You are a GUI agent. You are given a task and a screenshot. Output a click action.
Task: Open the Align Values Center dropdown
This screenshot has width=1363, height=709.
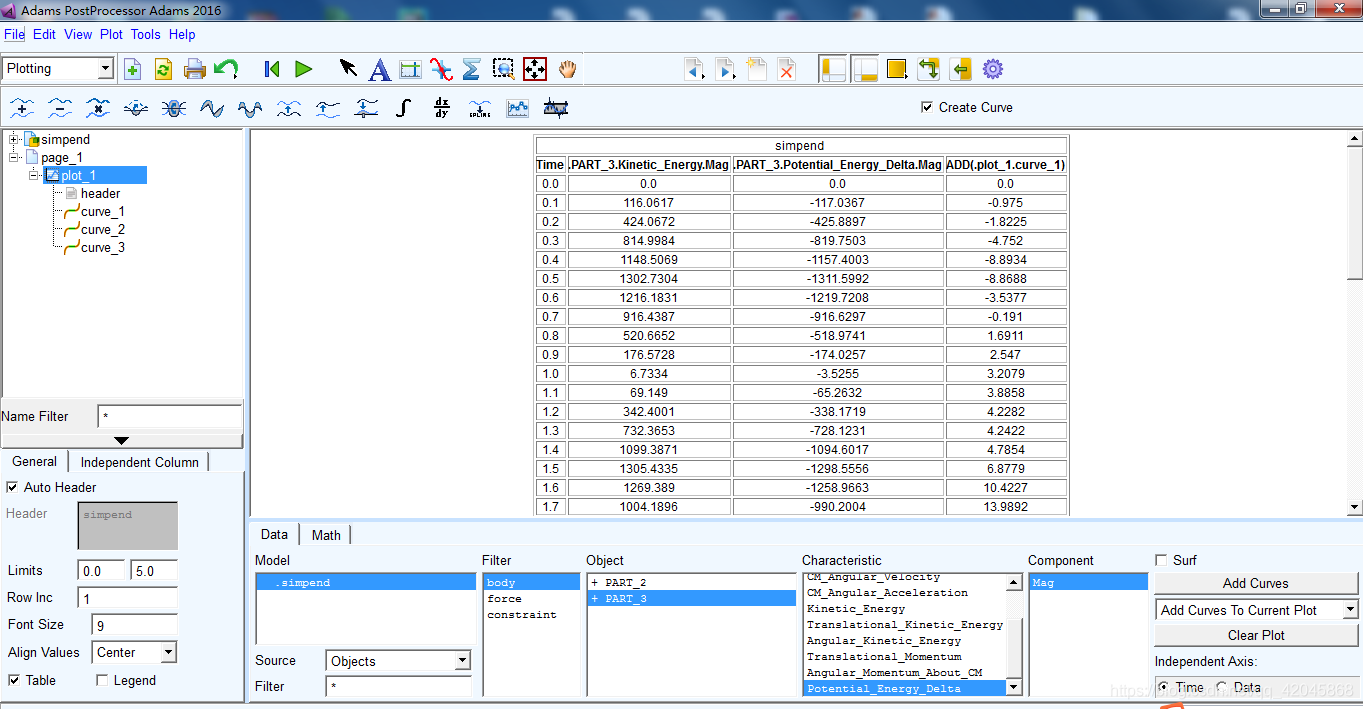pyautogui.click(x=167, y=652)
